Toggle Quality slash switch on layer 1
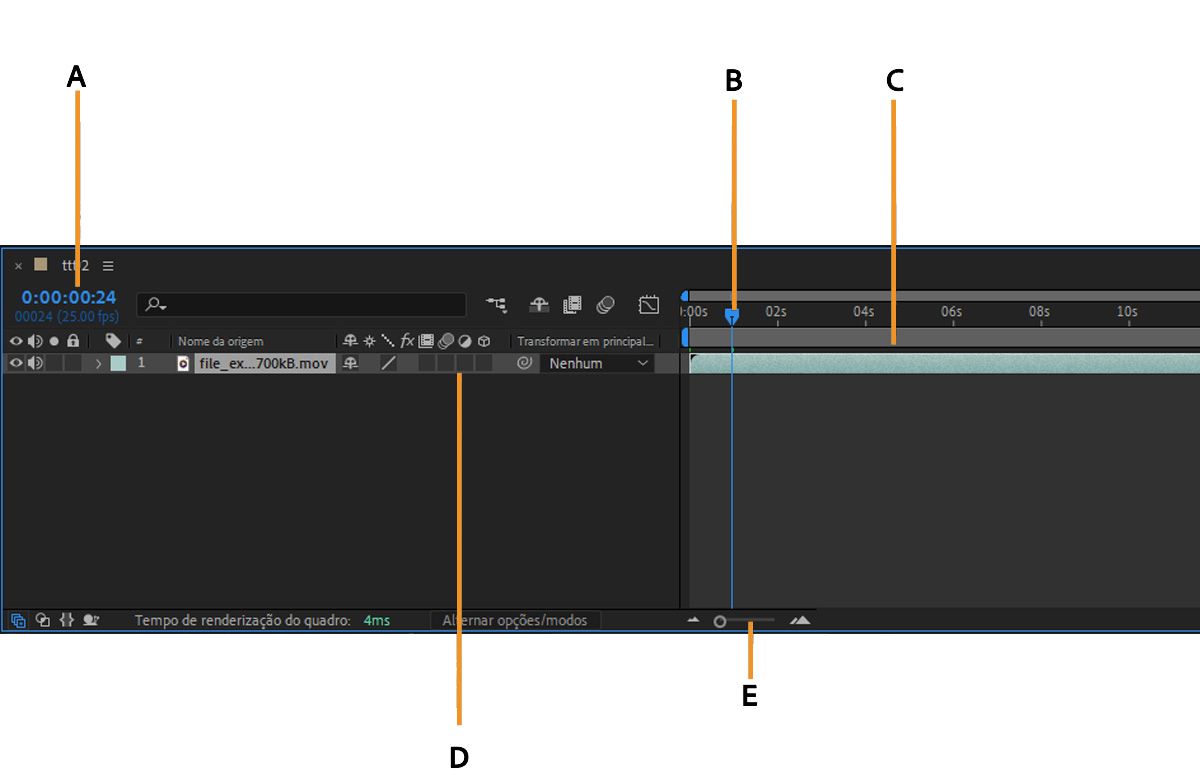Image resolution: width=1200 pixels, height=775 pixels. tap(388, 363)
